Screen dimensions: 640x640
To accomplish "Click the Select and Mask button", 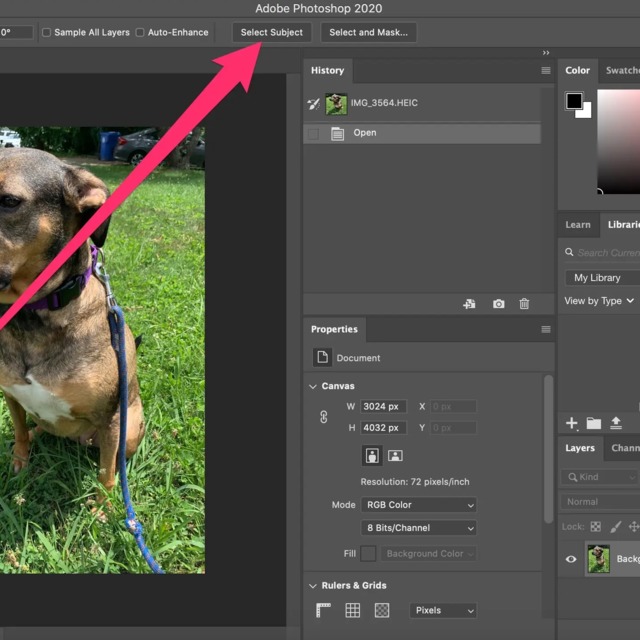I will (368, 33).
